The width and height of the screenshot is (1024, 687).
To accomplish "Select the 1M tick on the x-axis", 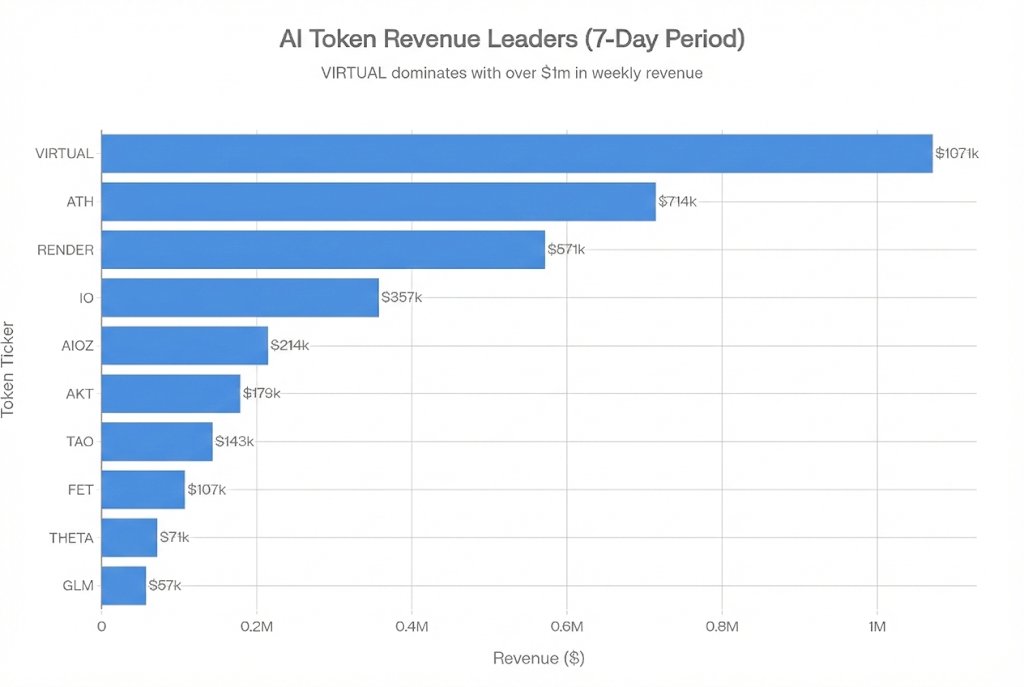I will pyautogui.click(x=877, y=627).
